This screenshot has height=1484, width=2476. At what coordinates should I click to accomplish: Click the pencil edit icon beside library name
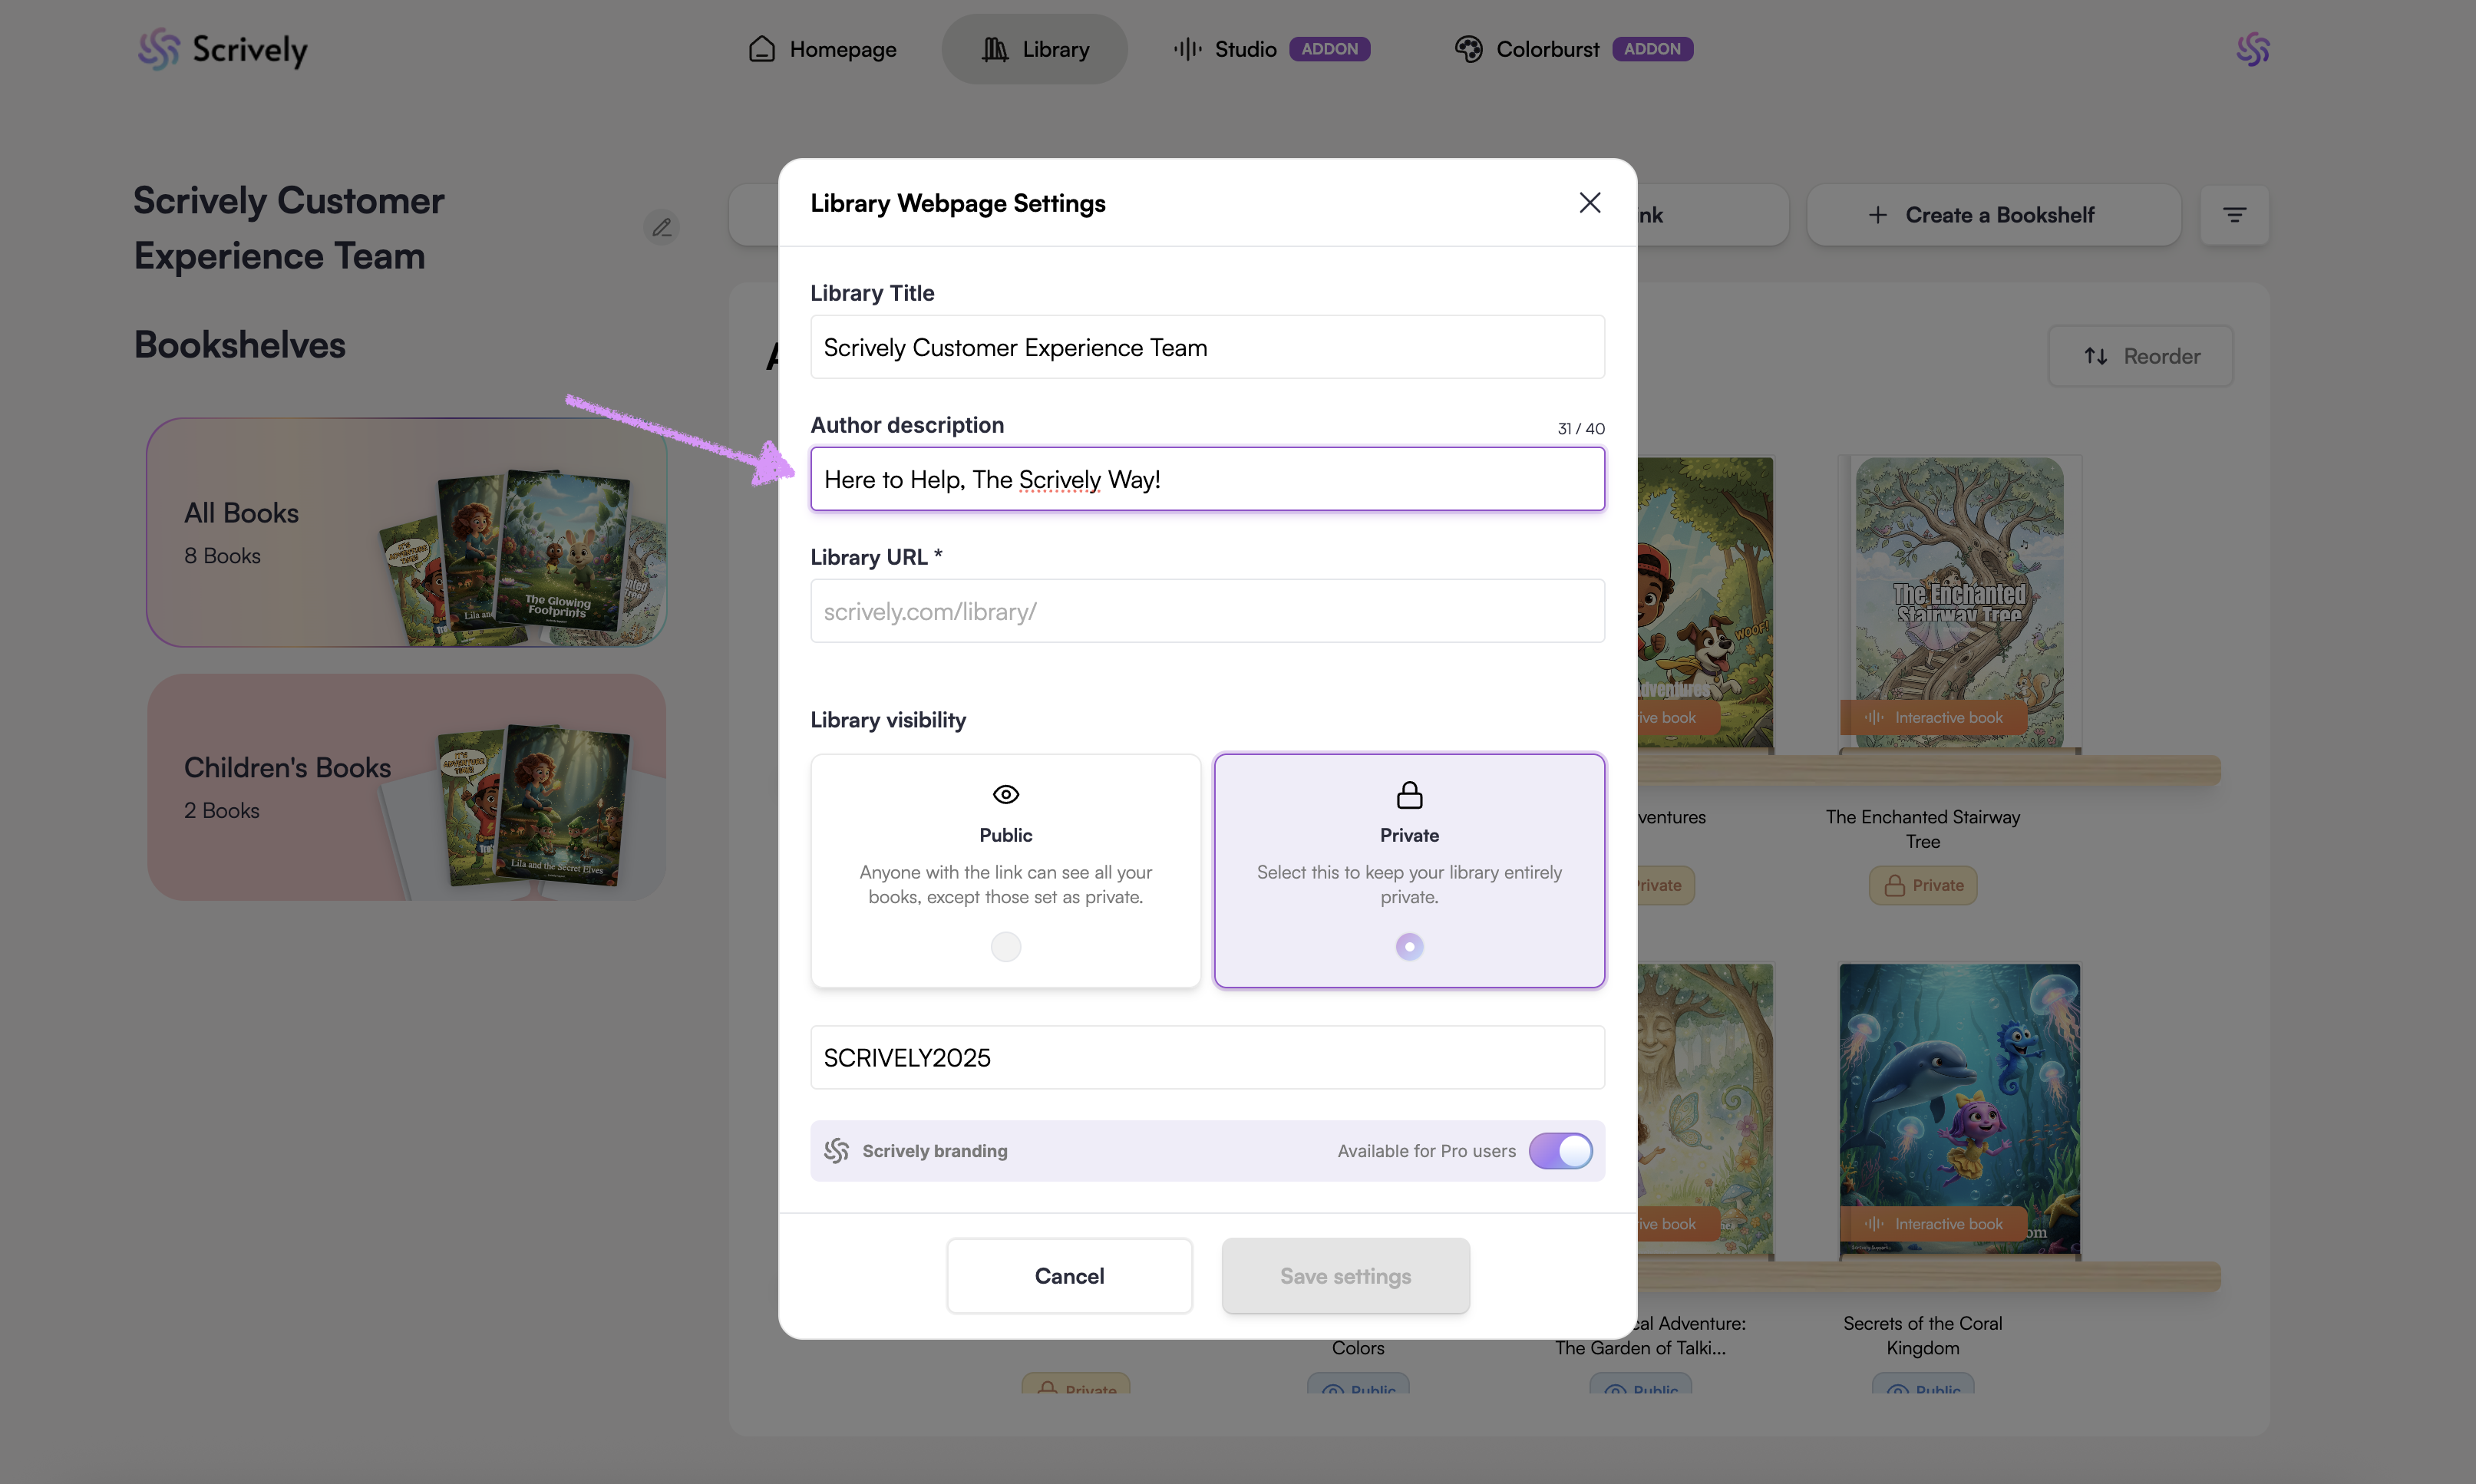[x=661, y=228]
